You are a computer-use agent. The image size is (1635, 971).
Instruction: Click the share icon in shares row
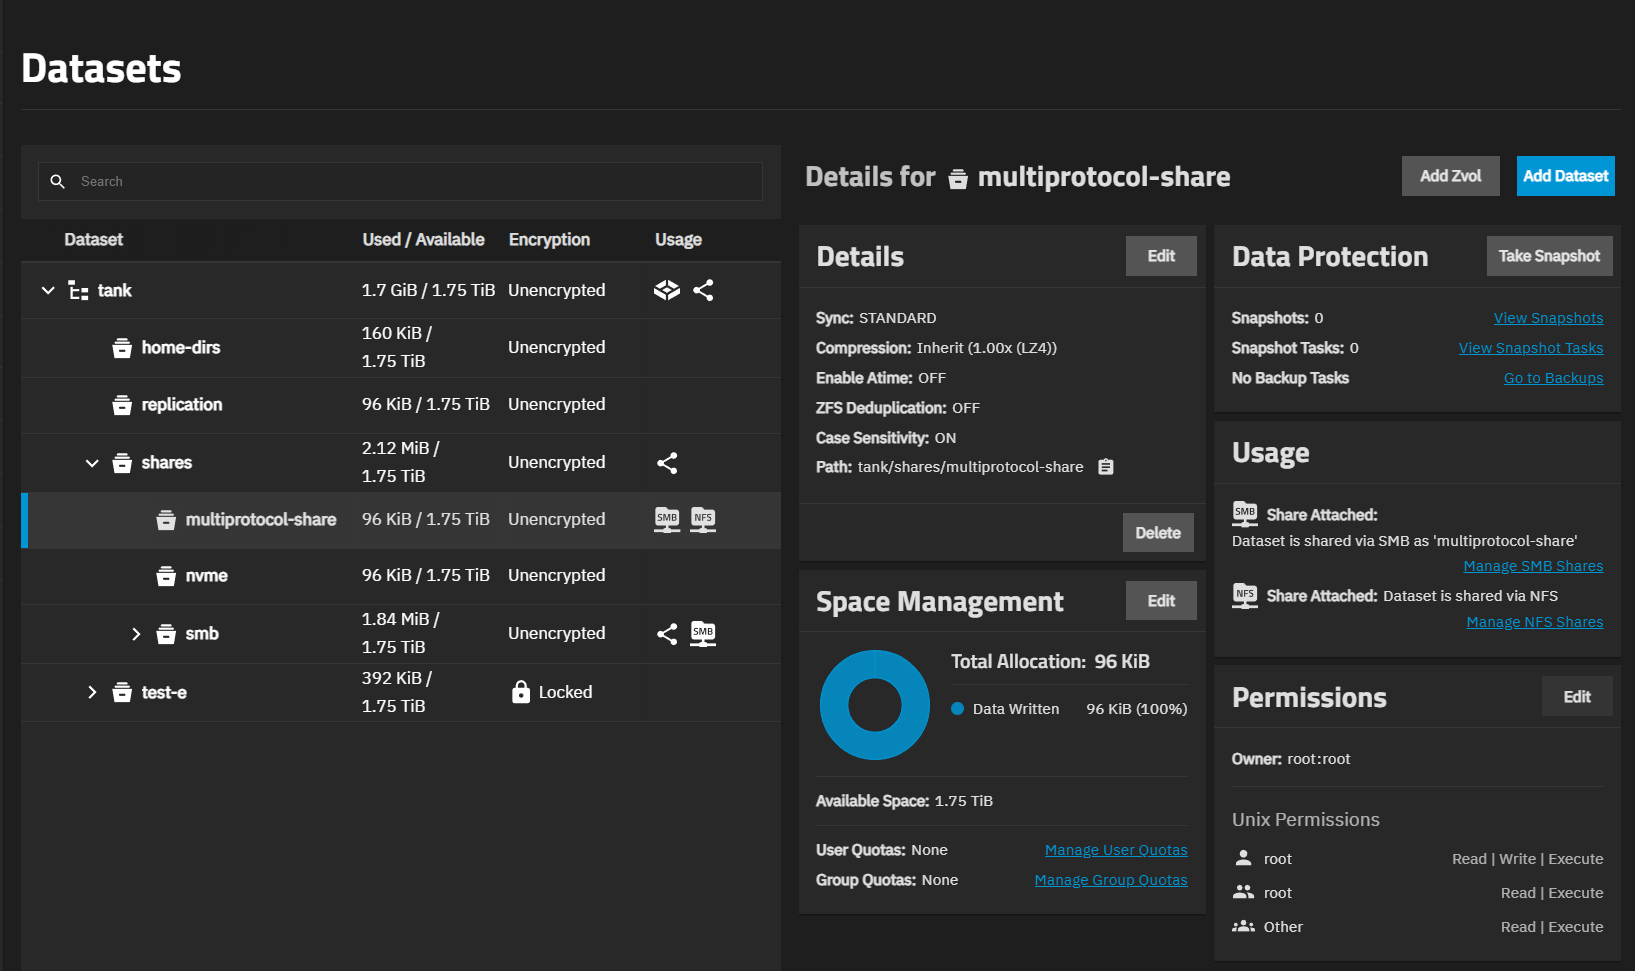click(667, 463)
